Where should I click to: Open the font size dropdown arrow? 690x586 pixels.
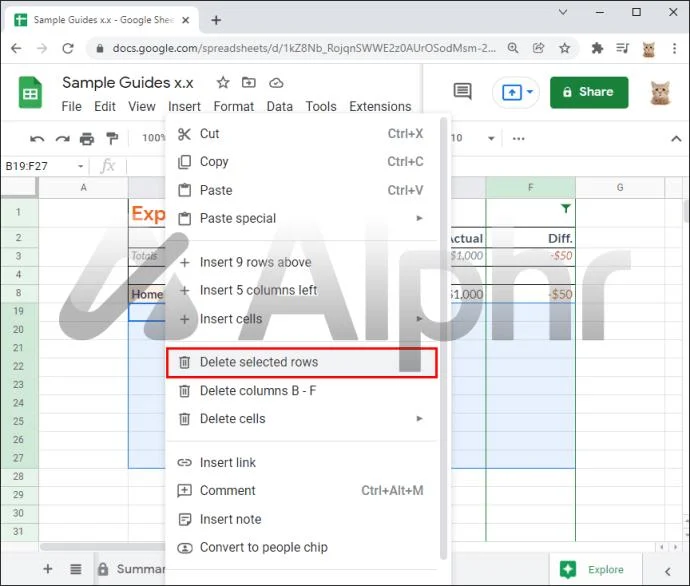click(491, 139)
